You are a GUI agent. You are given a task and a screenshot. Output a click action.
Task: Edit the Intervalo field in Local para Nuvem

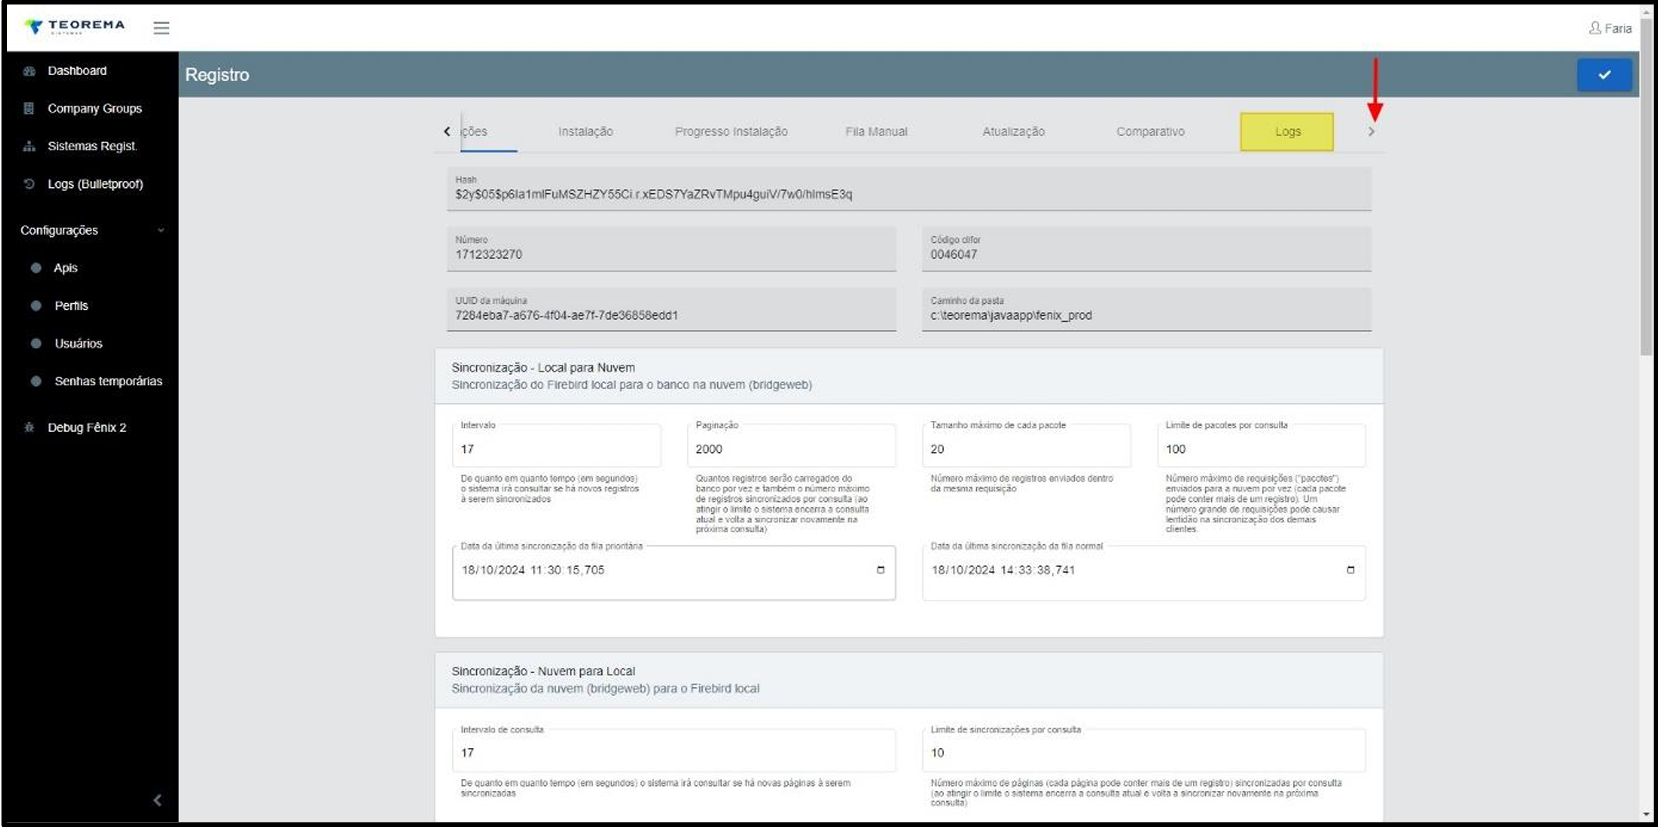pyautogui.click(x=556, y=446)
